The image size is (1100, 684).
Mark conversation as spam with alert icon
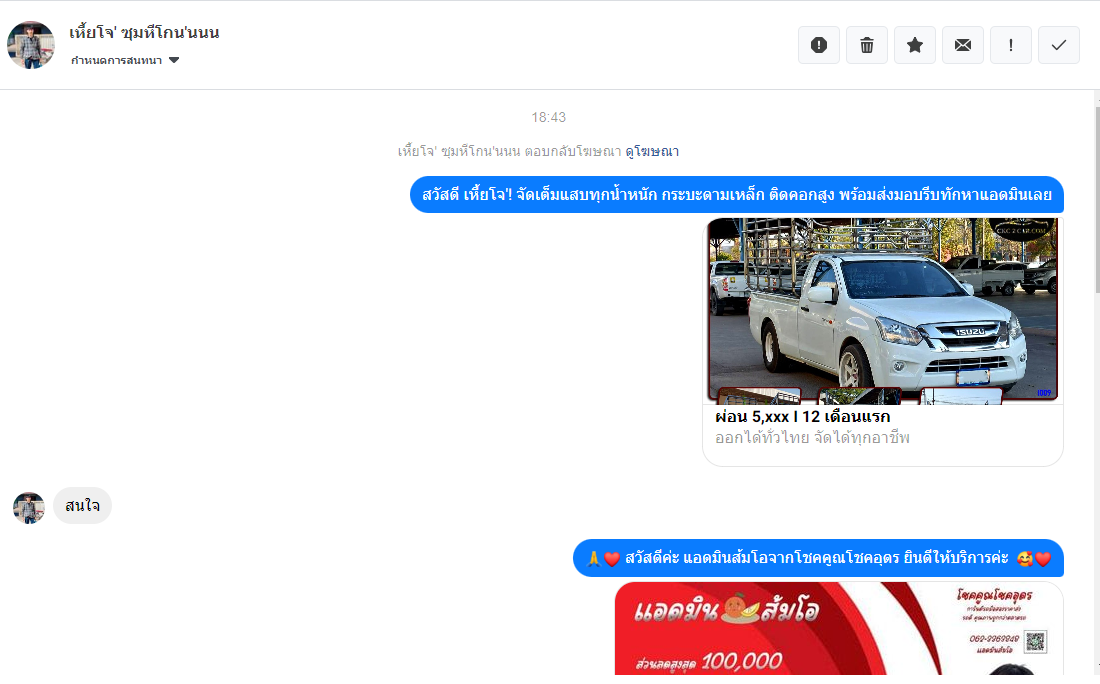[819, 46]
